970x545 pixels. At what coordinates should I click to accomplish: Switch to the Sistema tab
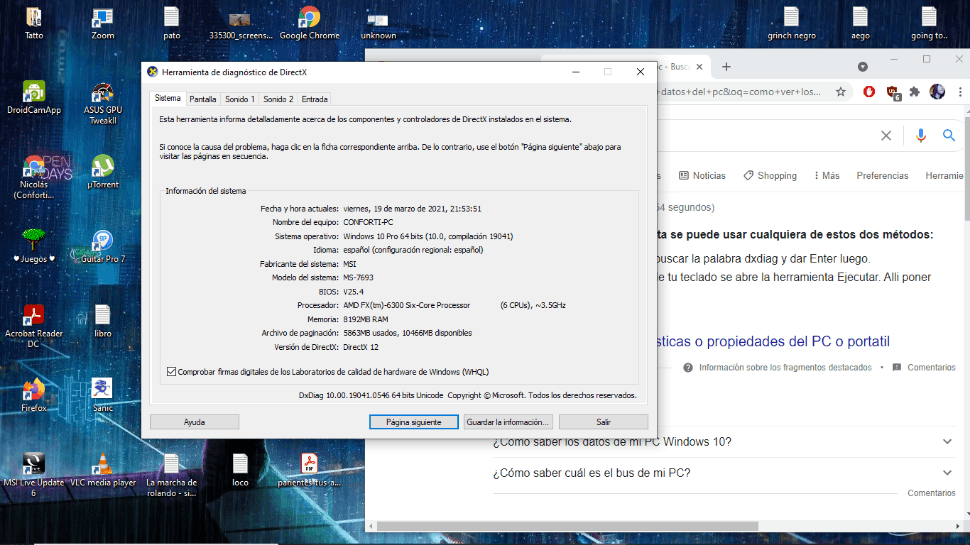(167, 98)
